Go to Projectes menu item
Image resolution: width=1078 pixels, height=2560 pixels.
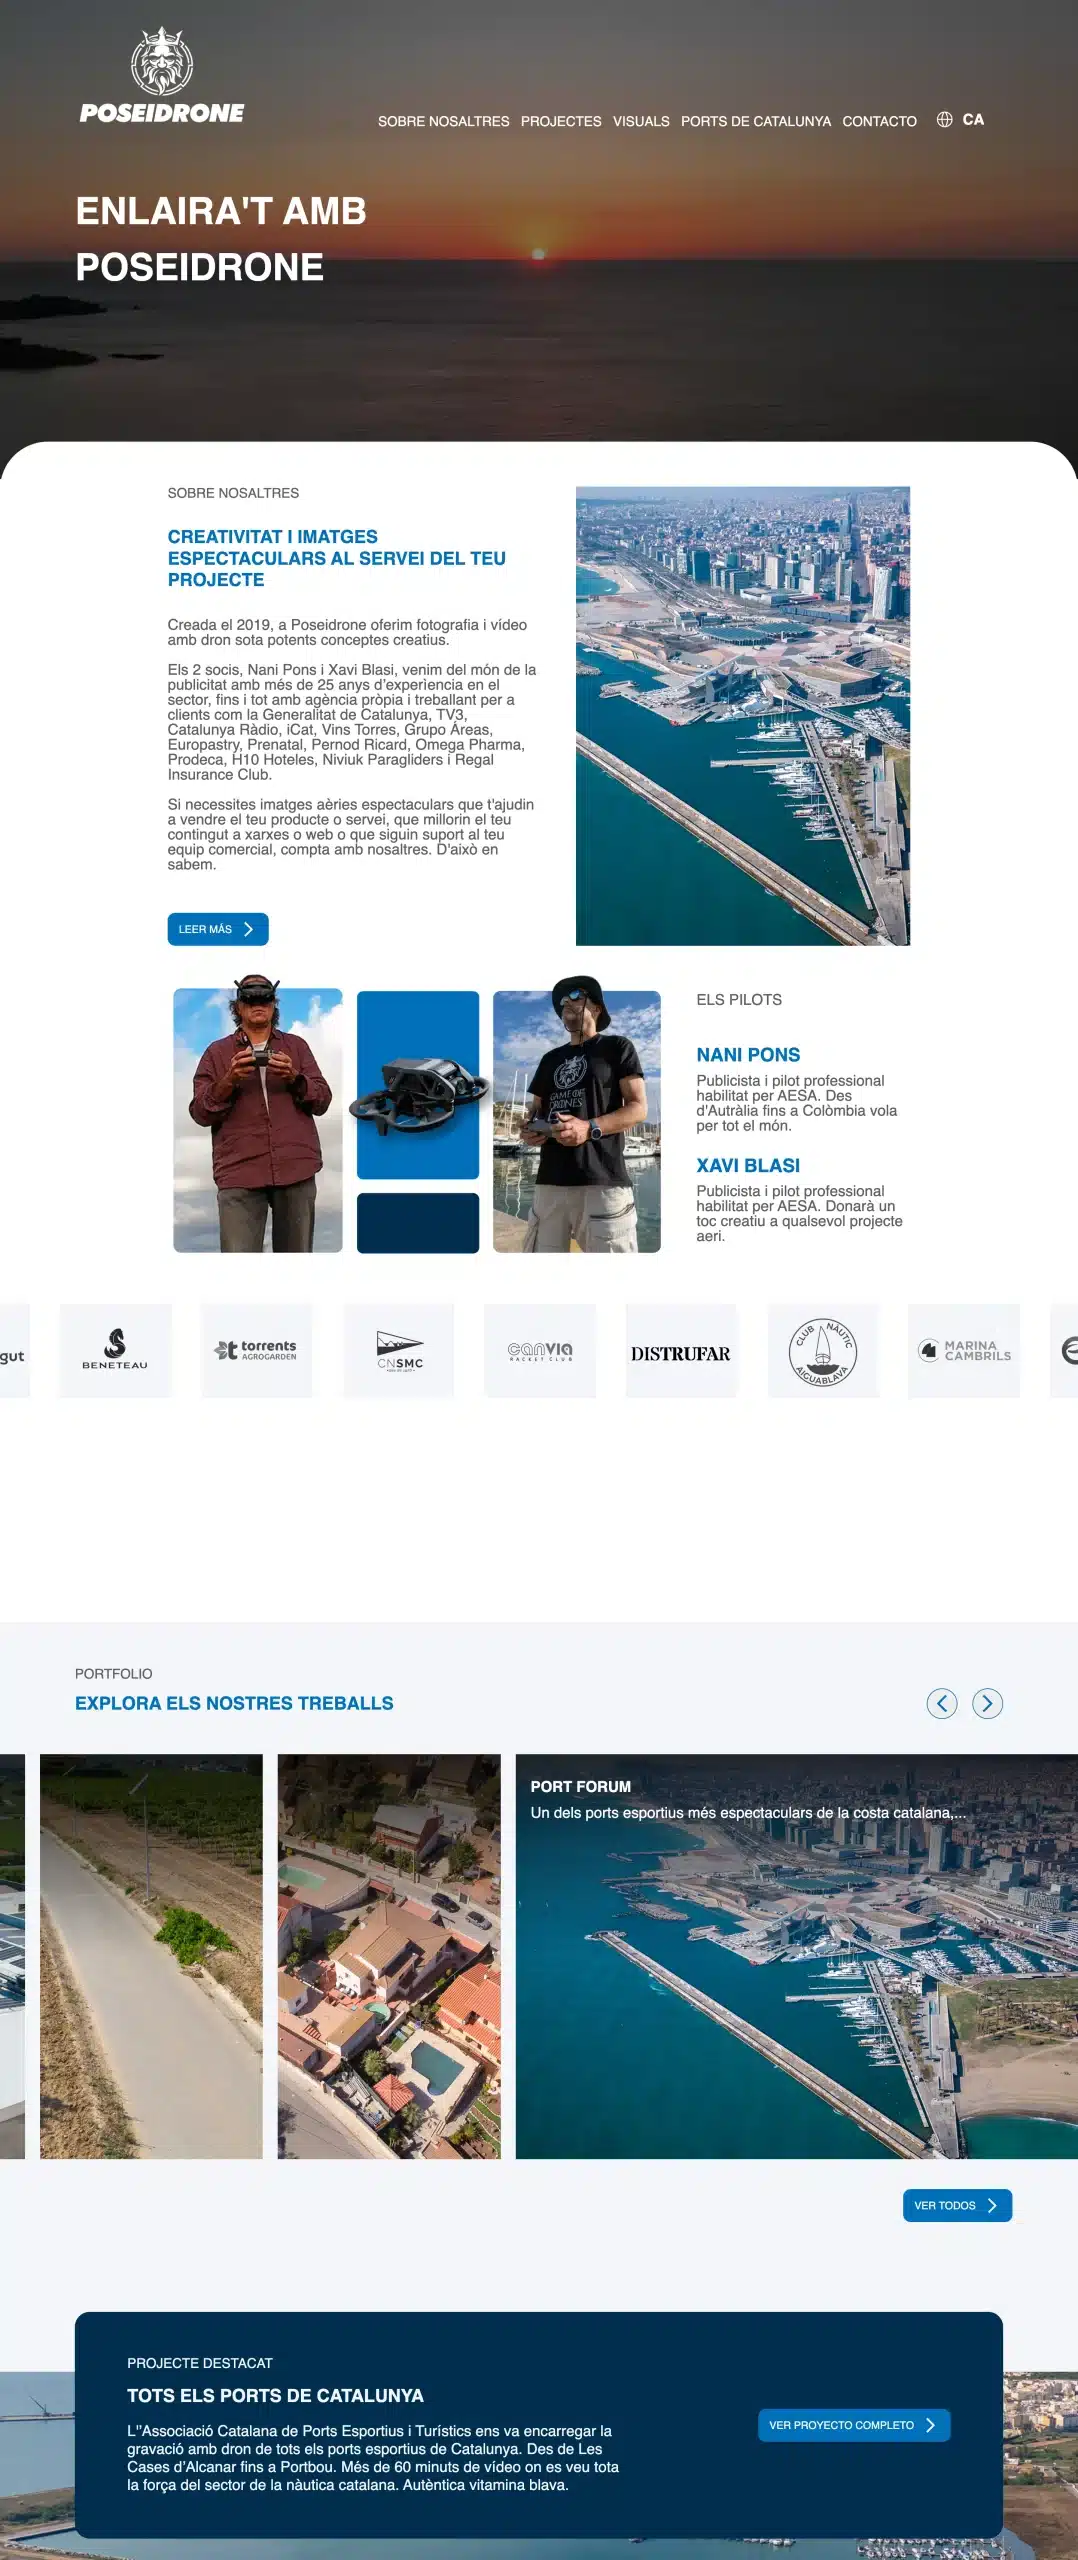pyautogui.click(x=561, y=121)
